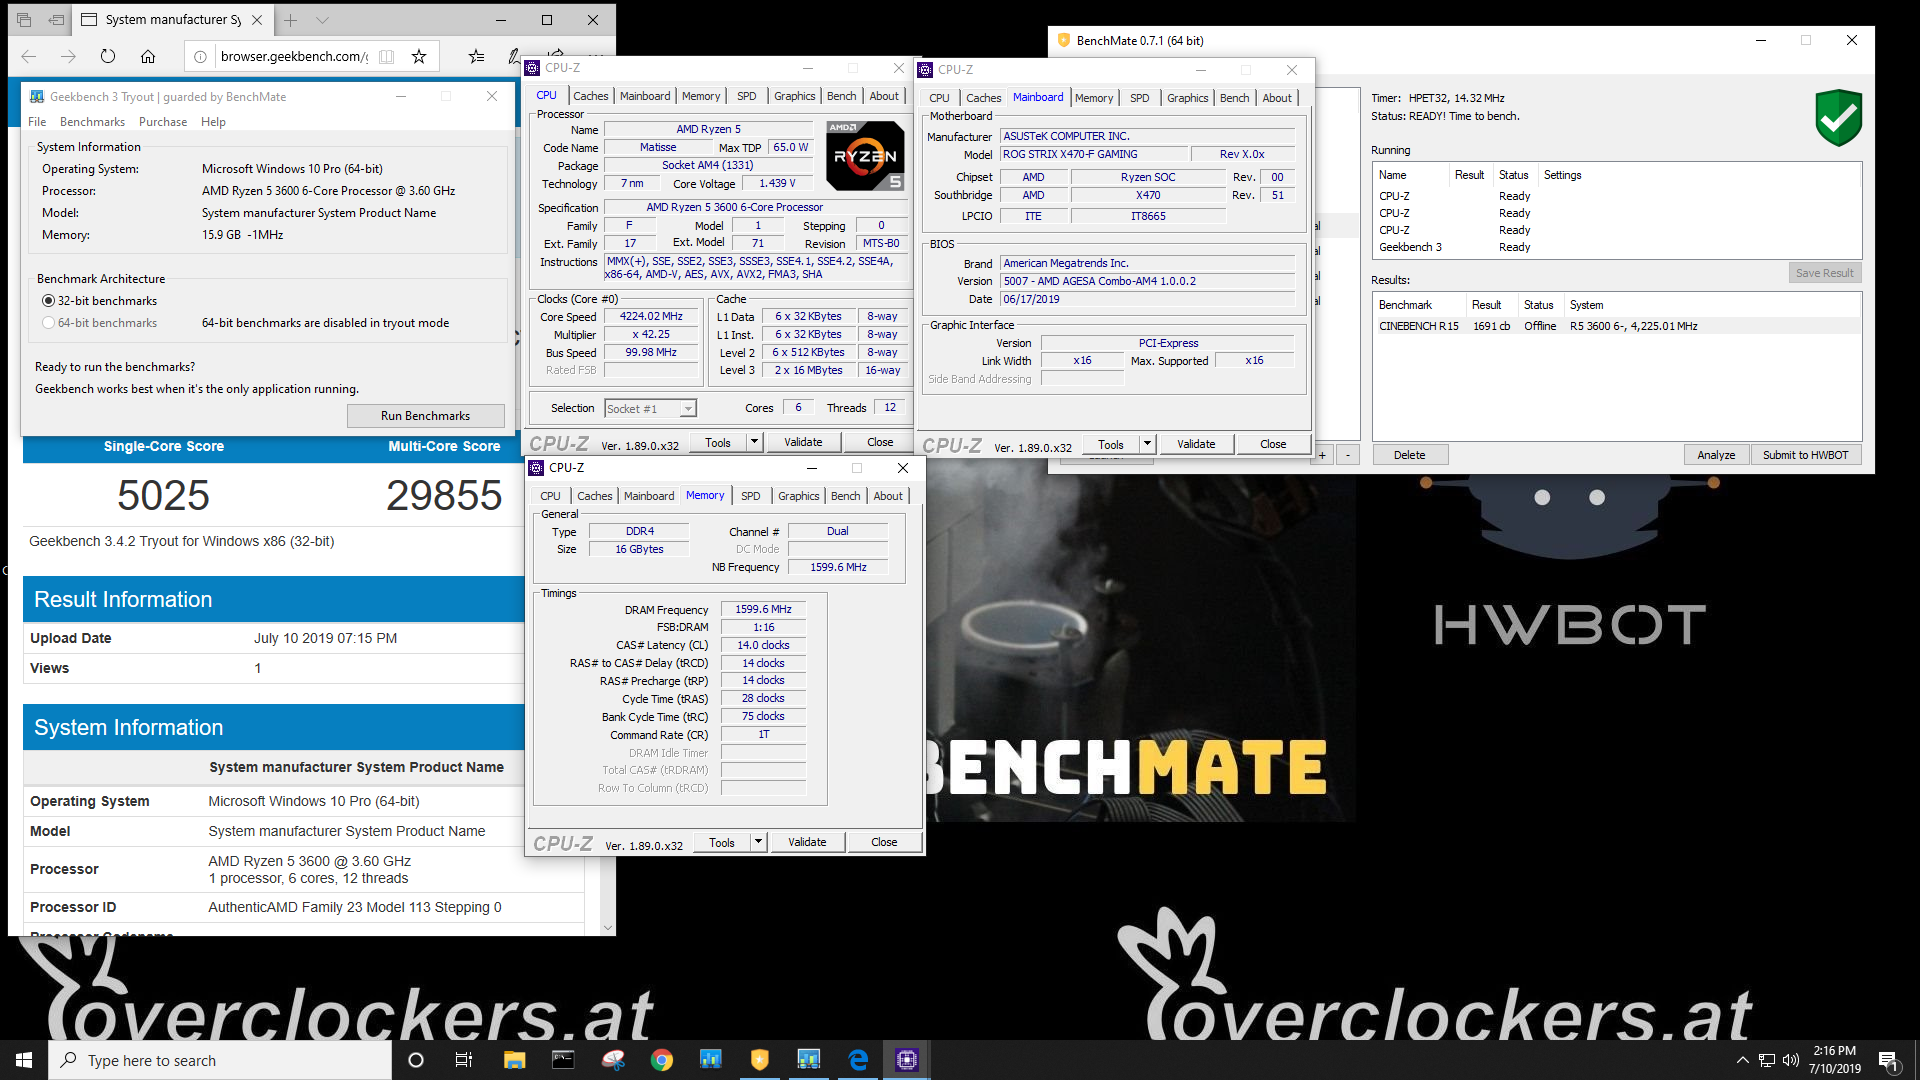Focus the Windows taskbar search box

pyautogui.click(x=220, y=1060)
